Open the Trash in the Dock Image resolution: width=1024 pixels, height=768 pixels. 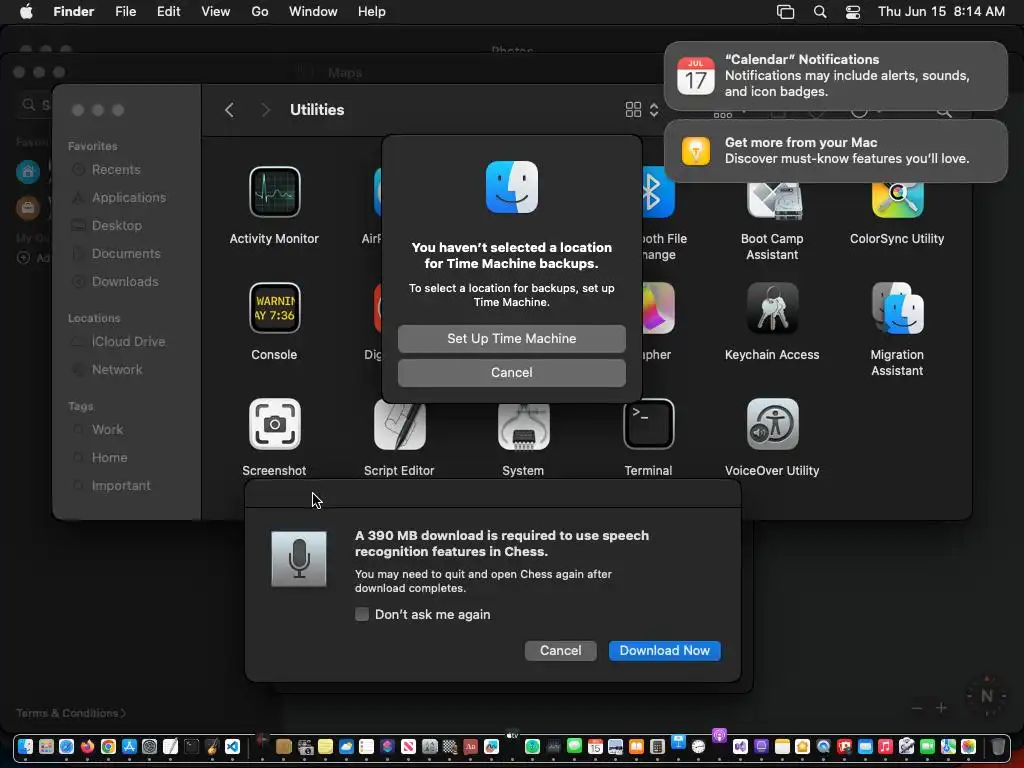998,746
